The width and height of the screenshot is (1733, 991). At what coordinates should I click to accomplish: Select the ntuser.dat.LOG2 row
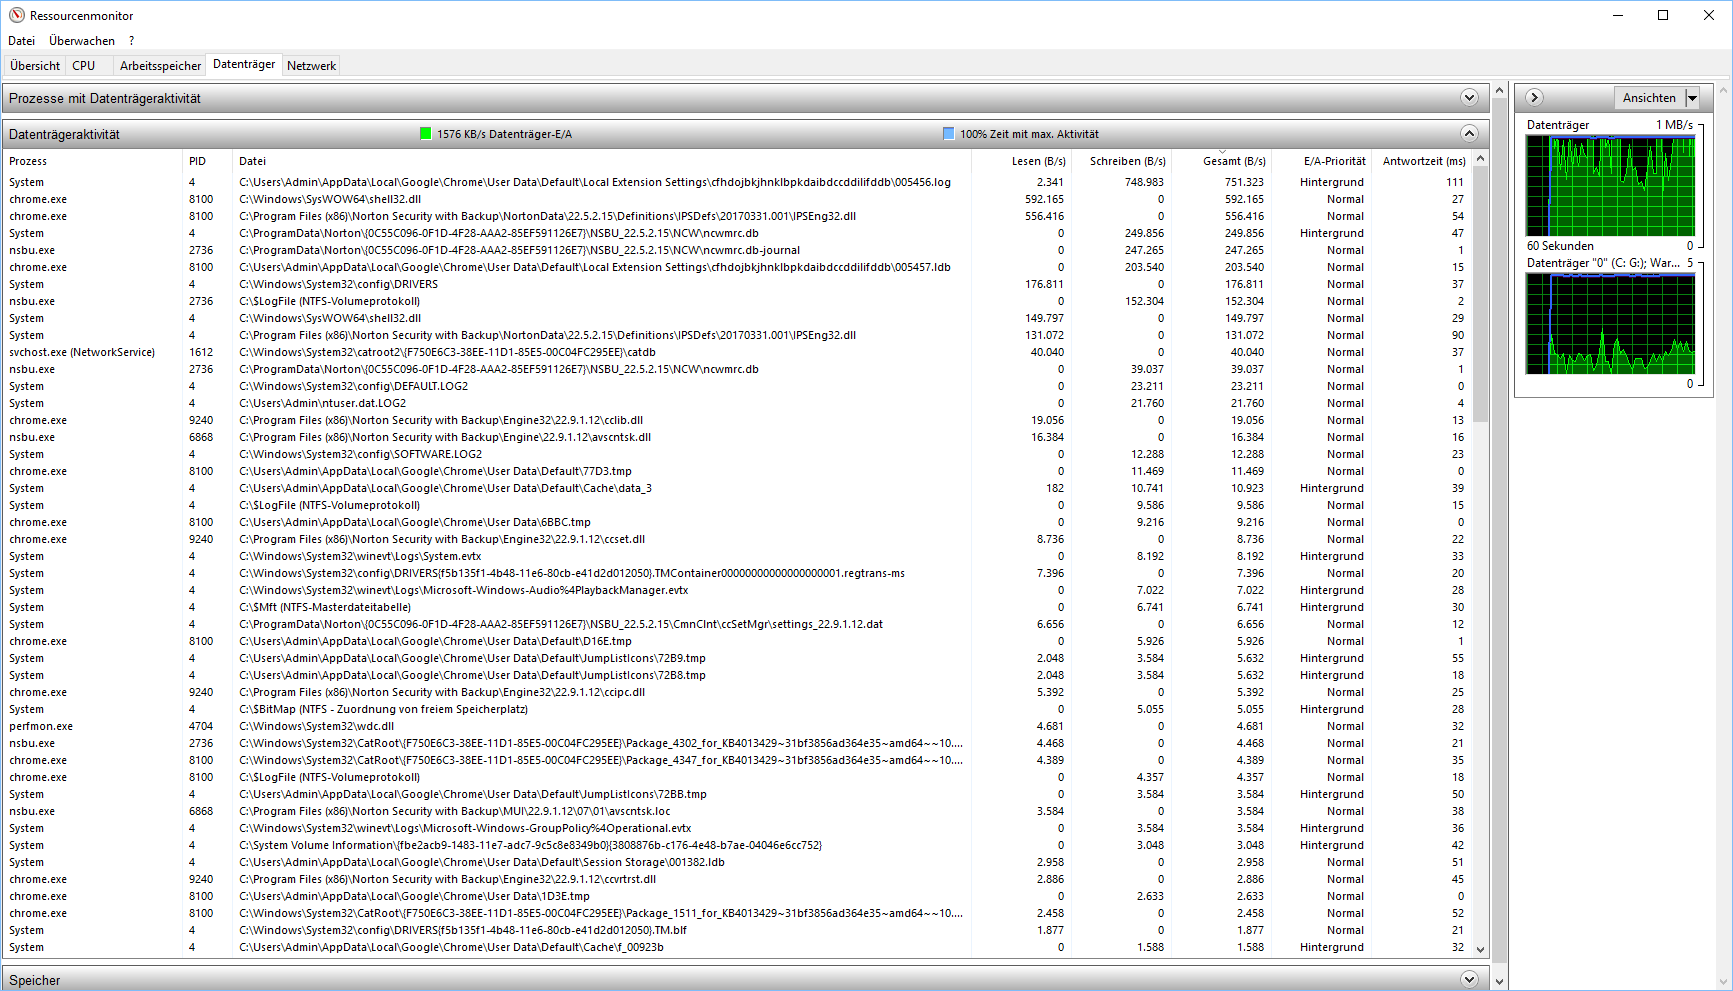(738, 403)
